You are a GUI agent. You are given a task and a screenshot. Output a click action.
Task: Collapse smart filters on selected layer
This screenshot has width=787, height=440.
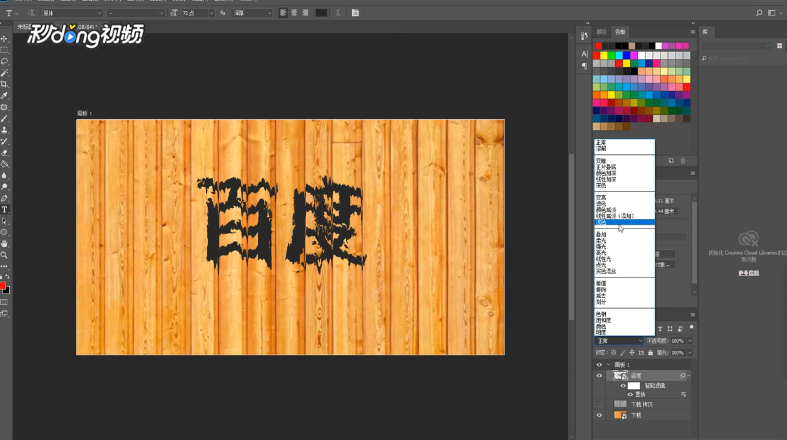click(689, 376)
